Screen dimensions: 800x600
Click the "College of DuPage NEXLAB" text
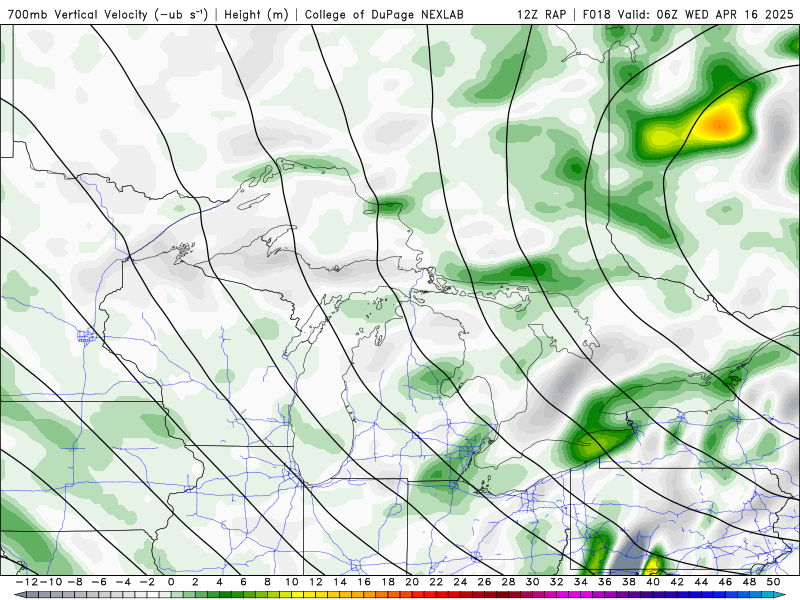click(x=384, y=14)
